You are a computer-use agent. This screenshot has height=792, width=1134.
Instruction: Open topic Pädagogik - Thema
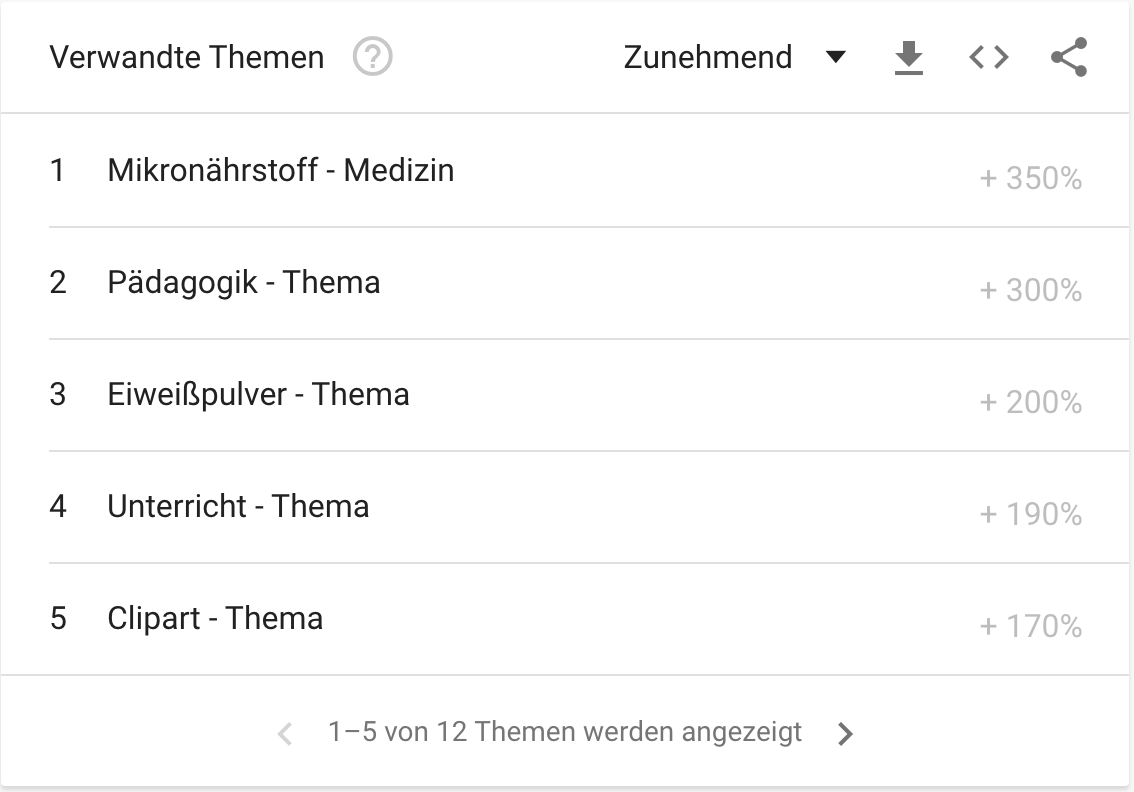[x=244, y=283]
